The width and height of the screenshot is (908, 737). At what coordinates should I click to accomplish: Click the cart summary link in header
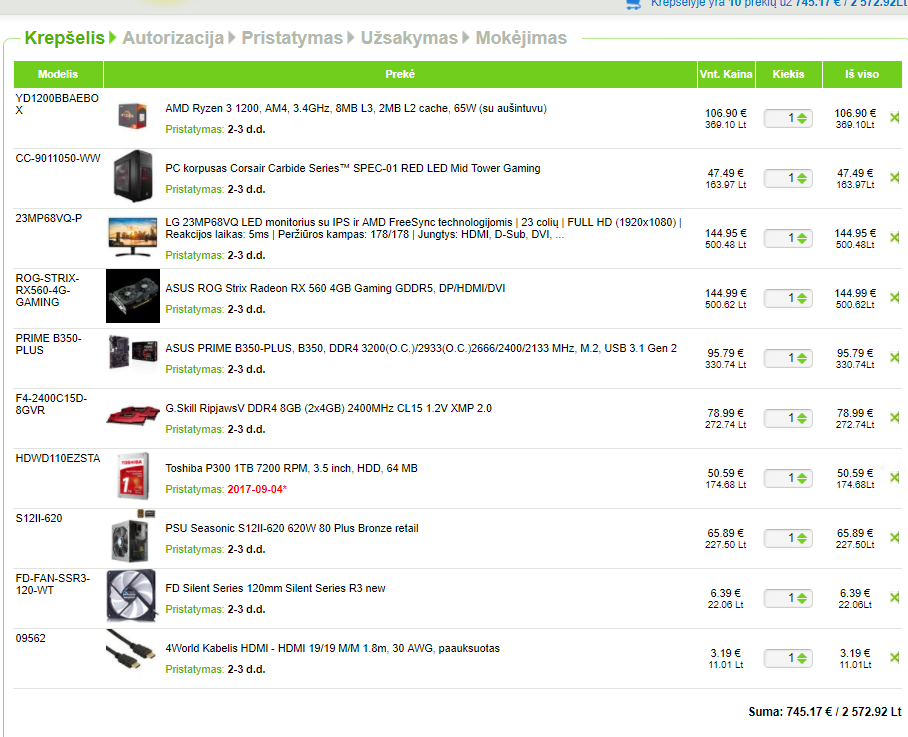[779, 3]
